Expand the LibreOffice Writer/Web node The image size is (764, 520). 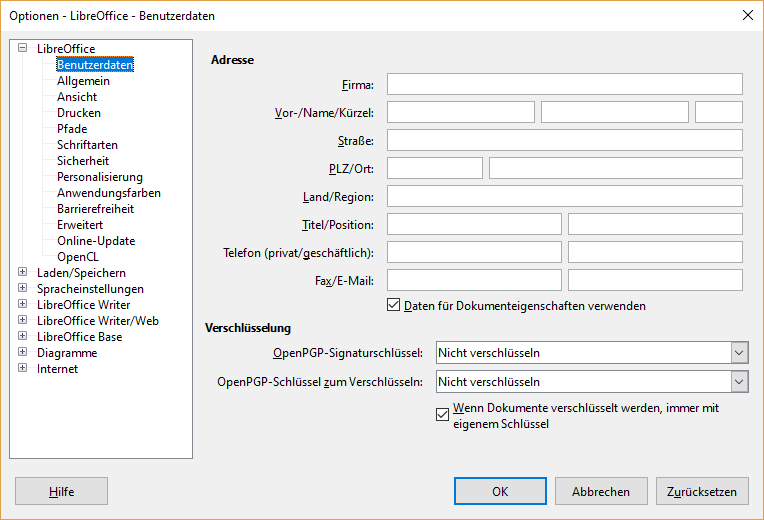pos(22,320)
